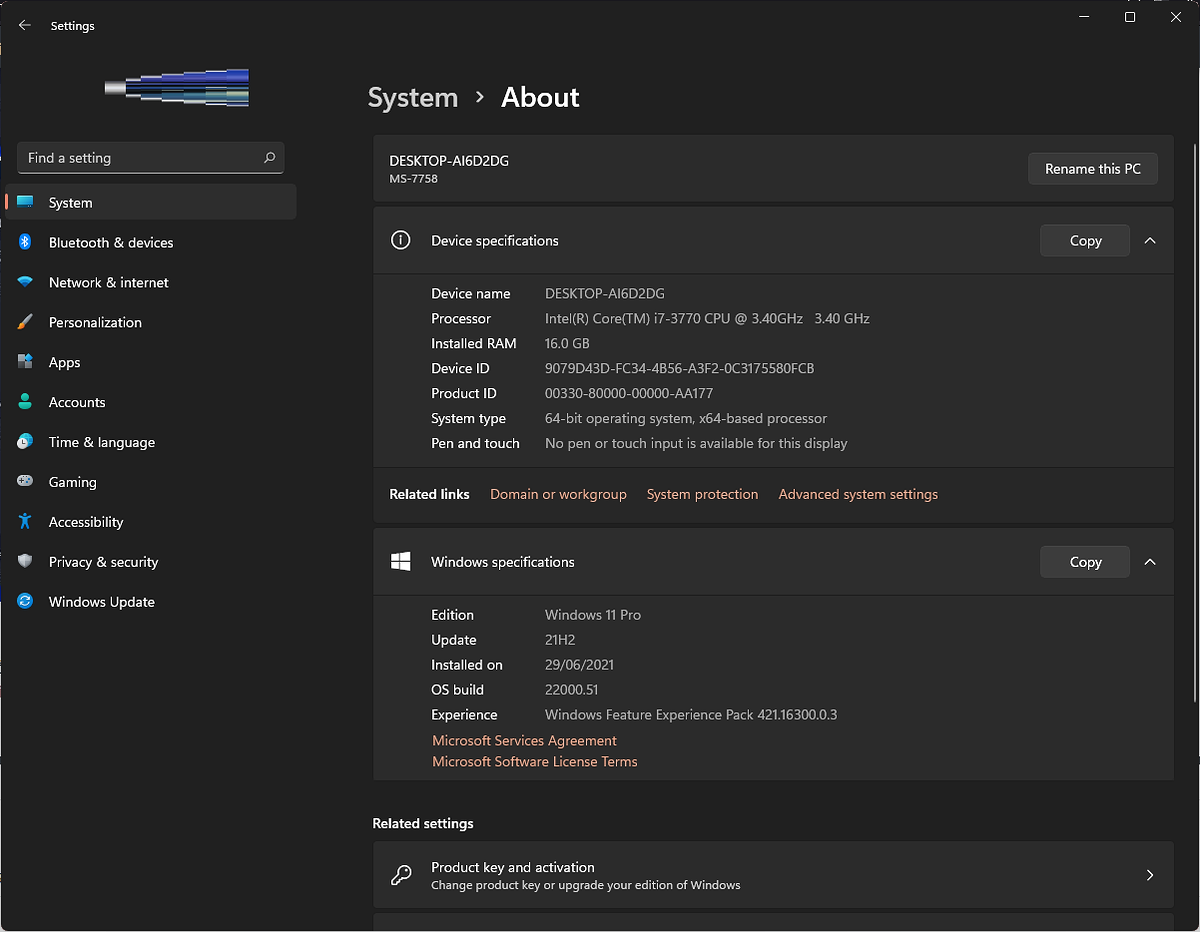The height and width of the screenshot is (932, 1200).
Task: Click the Apps grid icon
Action: click(x=25, y=363)
